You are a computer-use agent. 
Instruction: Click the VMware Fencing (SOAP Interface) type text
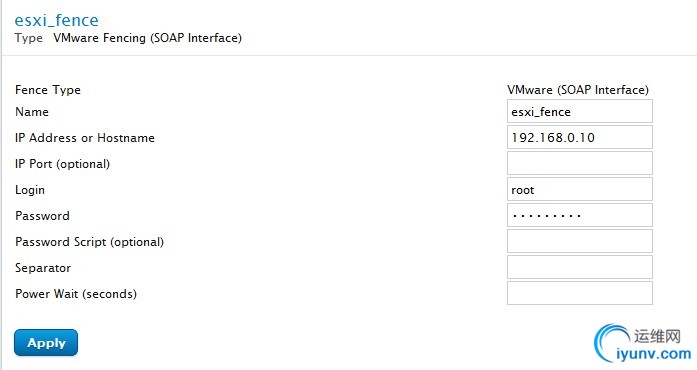(148, 38)
